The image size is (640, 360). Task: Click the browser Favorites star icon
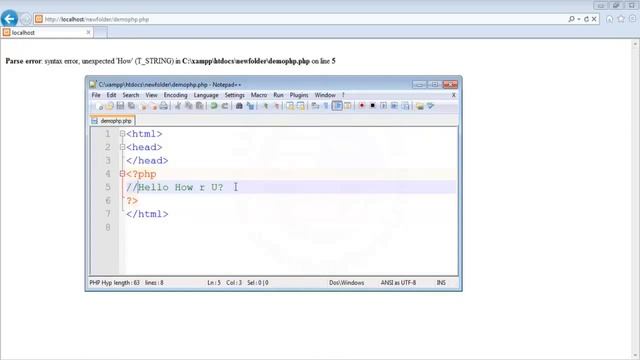[x=621, y=19]
